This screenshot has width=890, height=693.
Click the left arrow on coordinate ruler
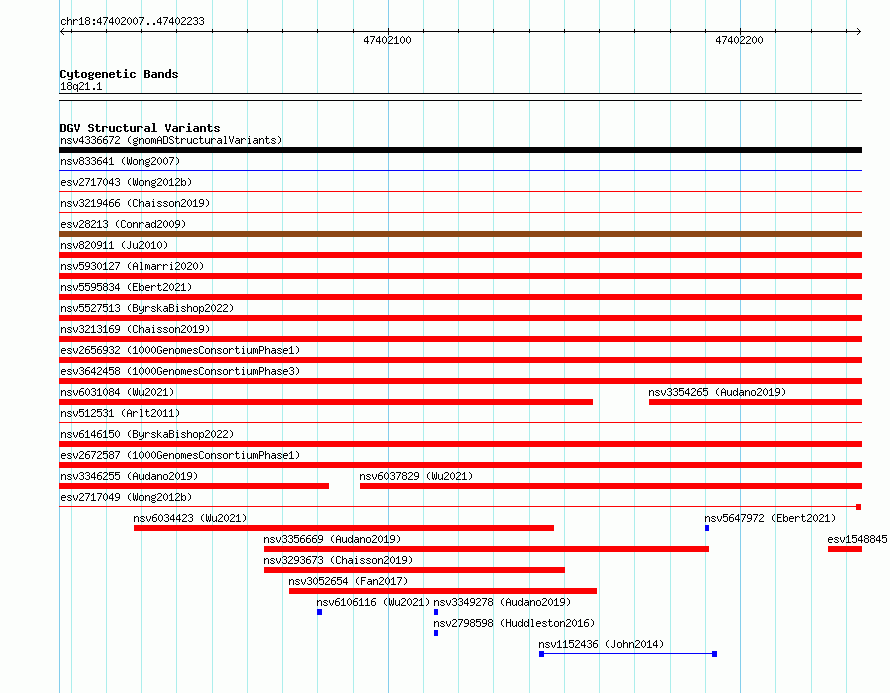click(x=64, y=31)
